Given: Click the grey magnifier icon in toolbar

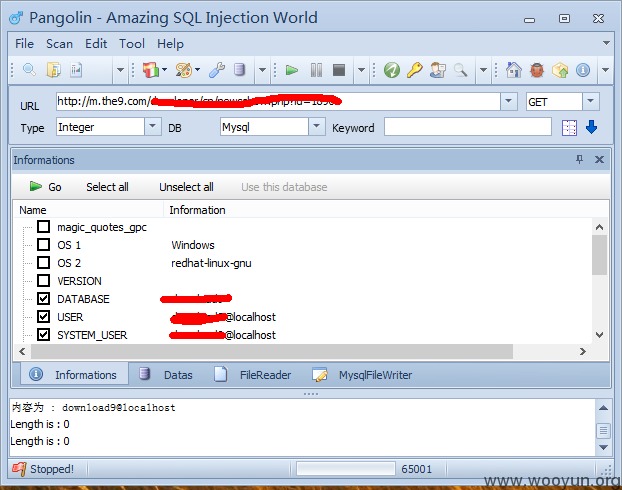Looking at the screenshot, I should pyautogui.click(x=460, y=70).
